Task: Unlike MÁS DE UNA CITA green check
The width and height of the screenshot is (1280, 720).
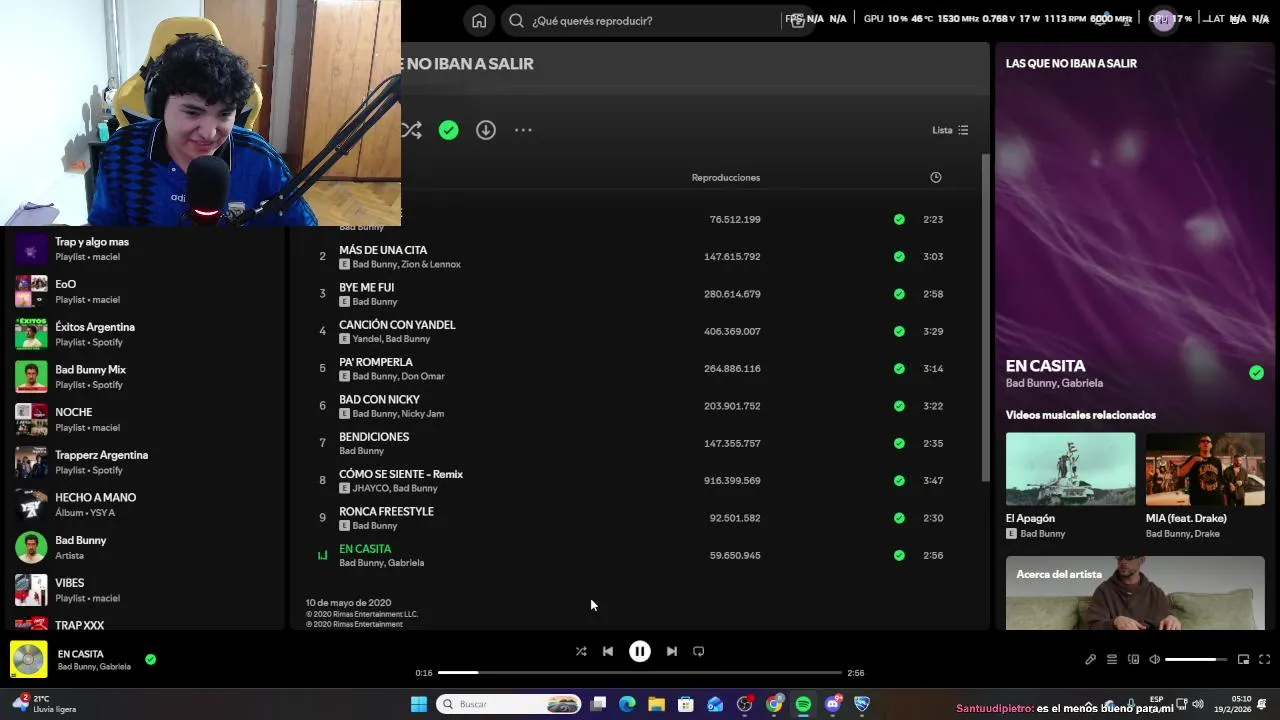Action: tap(899, 257)
